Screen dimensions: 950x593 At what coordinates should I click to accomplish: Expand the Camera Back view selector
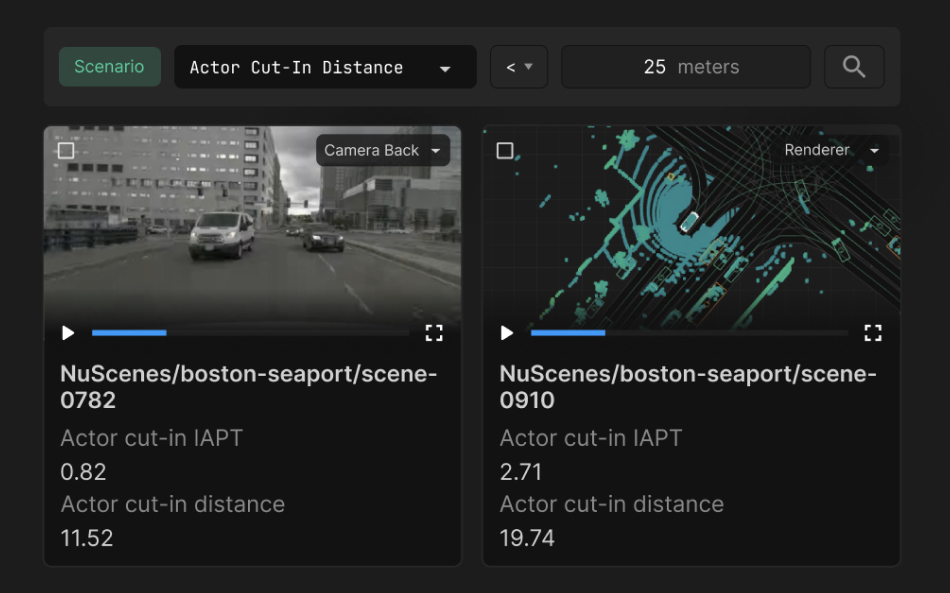pos(382,151)
